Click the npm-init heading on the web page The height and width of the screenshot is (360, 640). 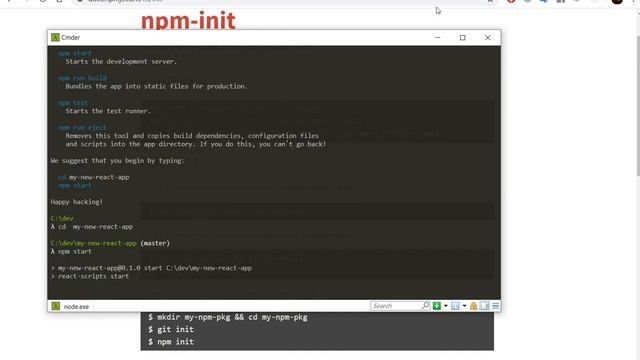tap(188, 21)
